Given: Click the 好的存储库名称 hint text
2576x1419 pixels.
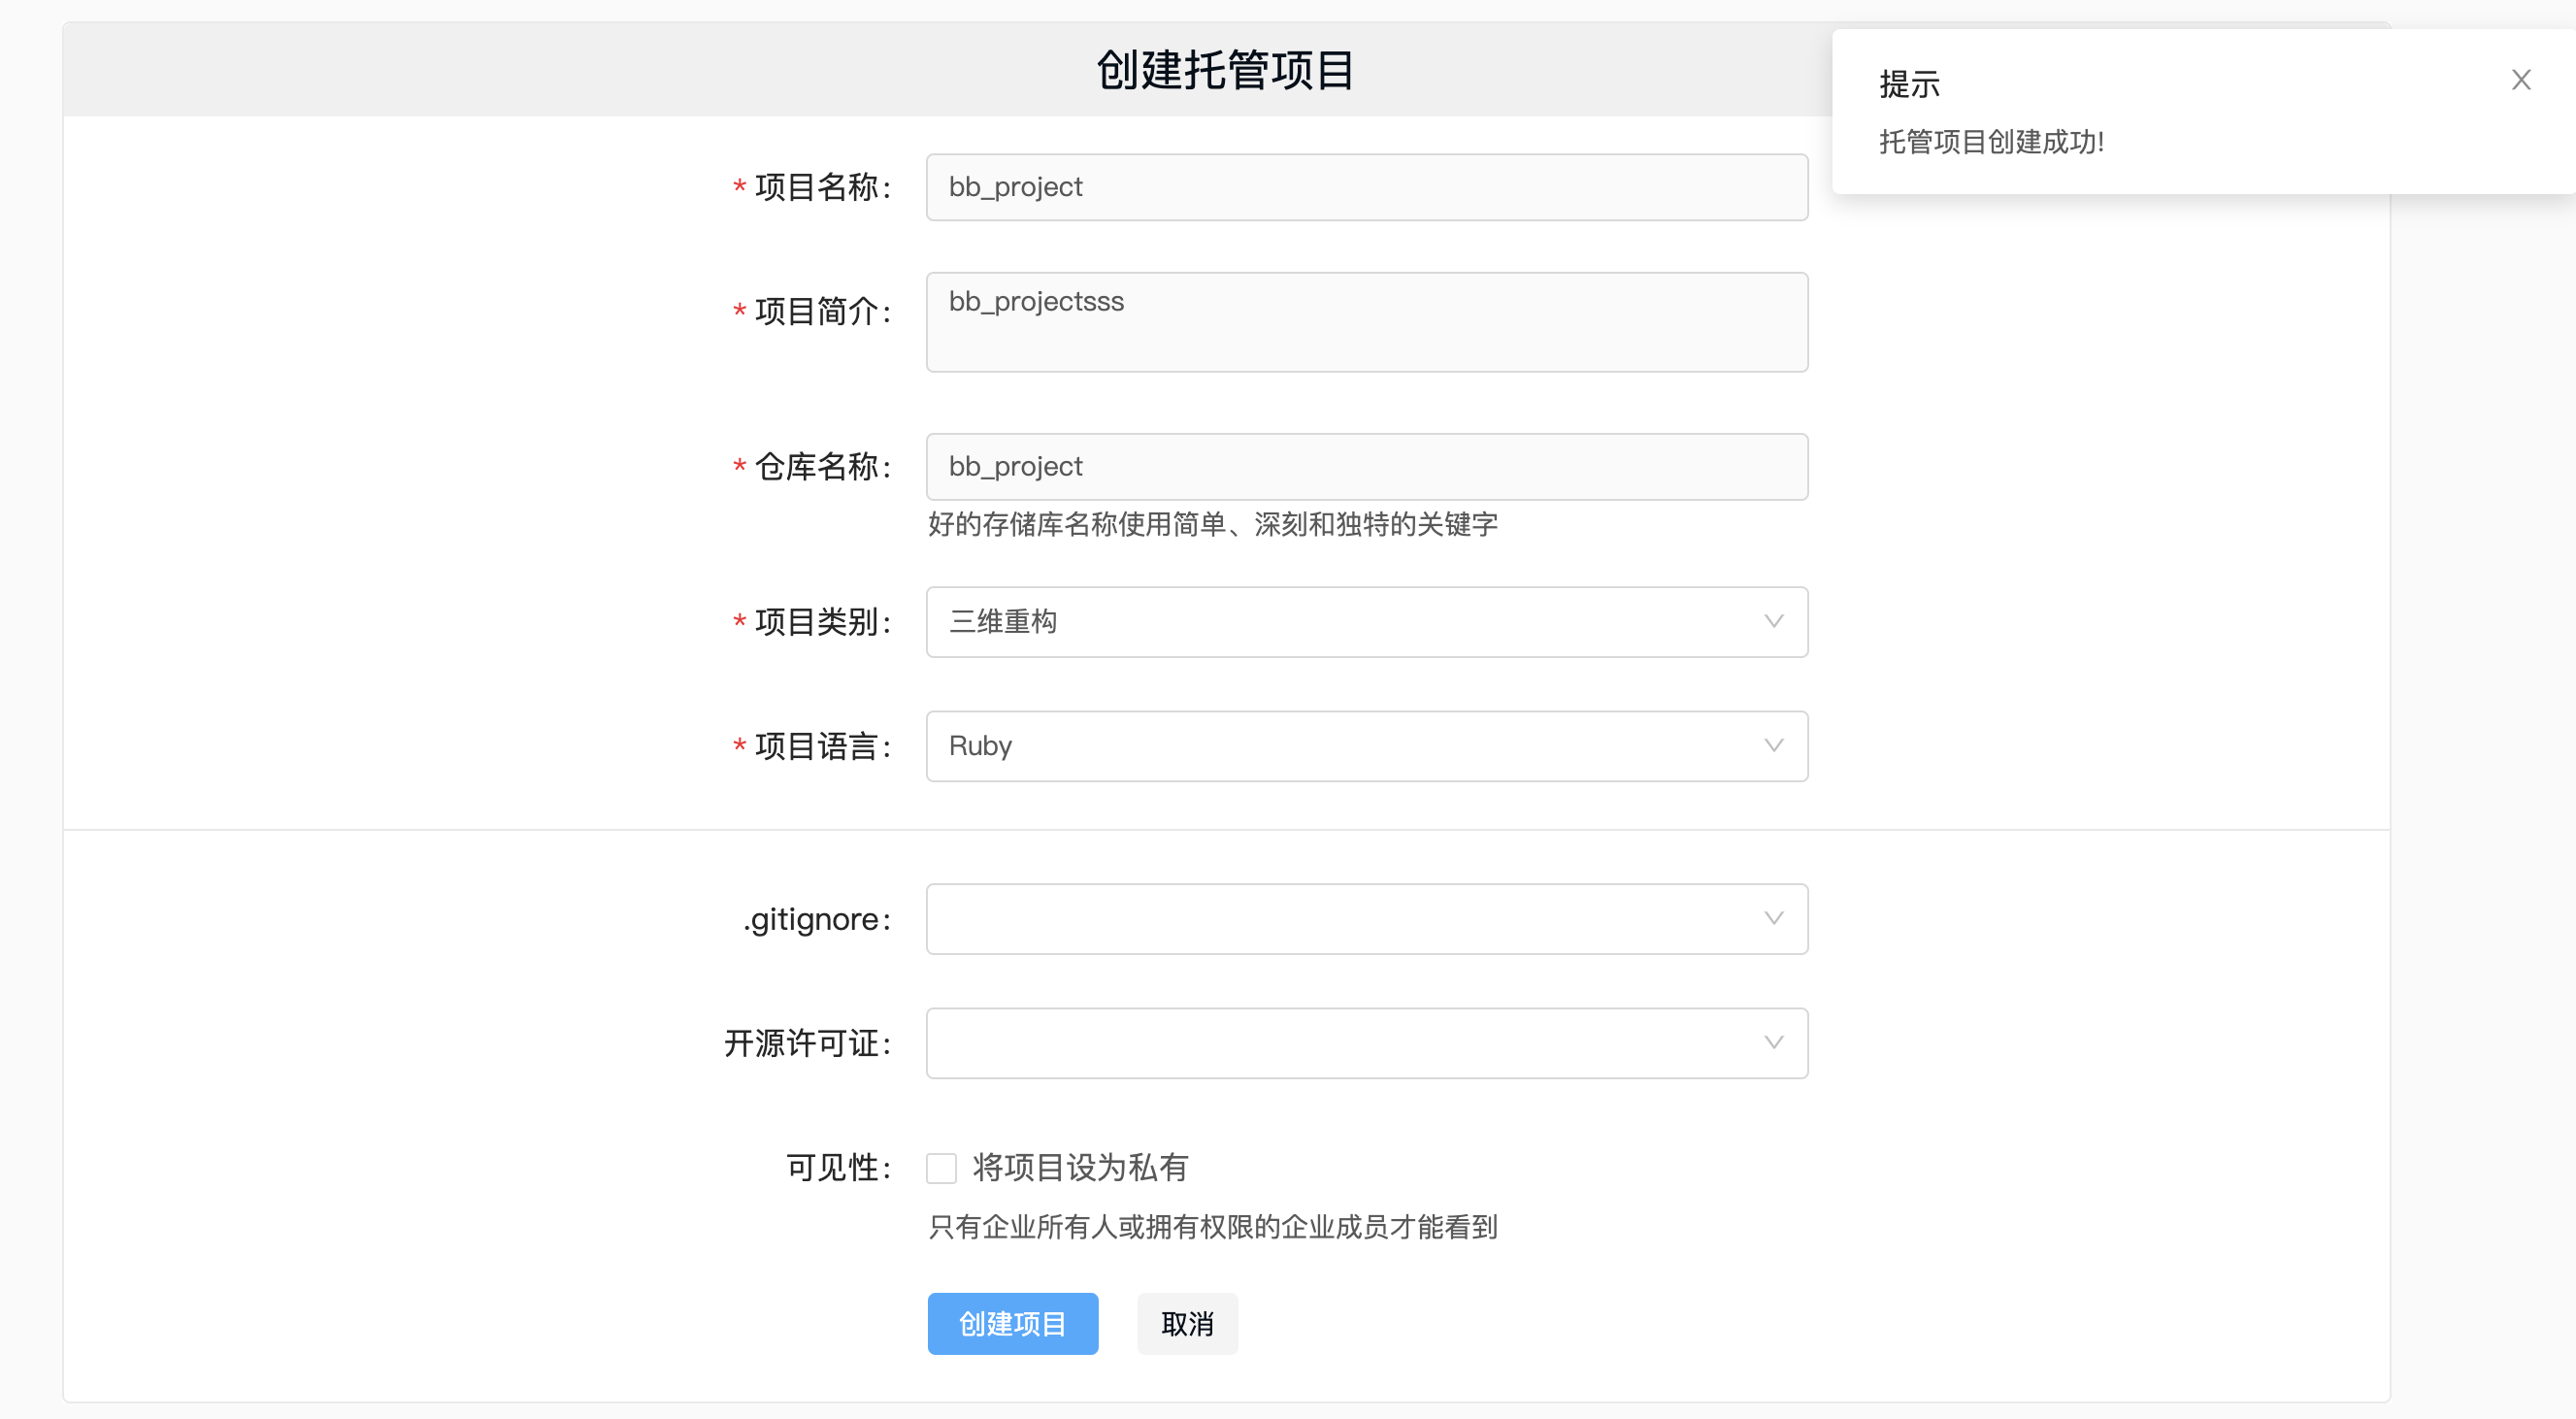Looking at the screenshot, I should coord(1212,524).
